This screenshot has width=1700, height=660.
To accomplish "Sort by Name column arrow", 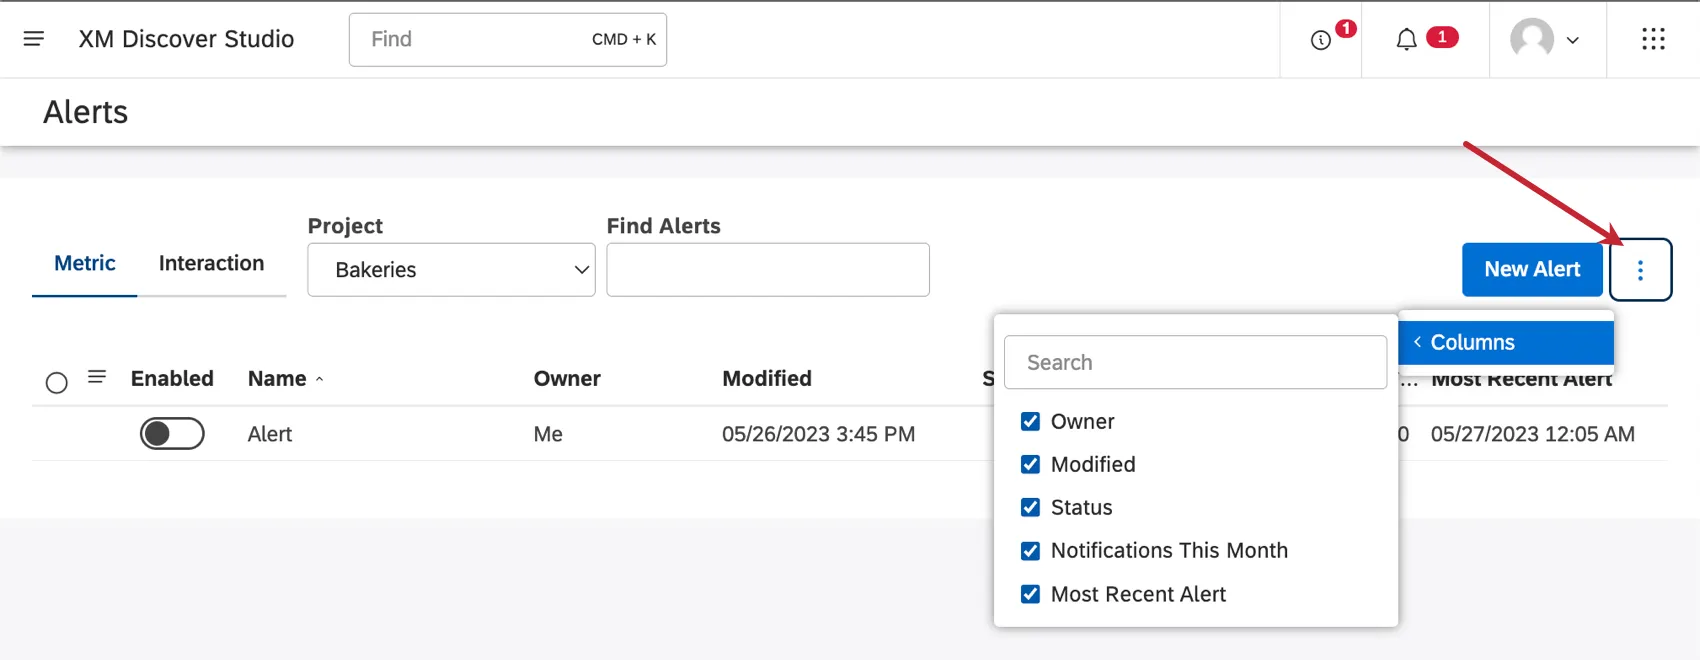I will [x=320, y=379].
